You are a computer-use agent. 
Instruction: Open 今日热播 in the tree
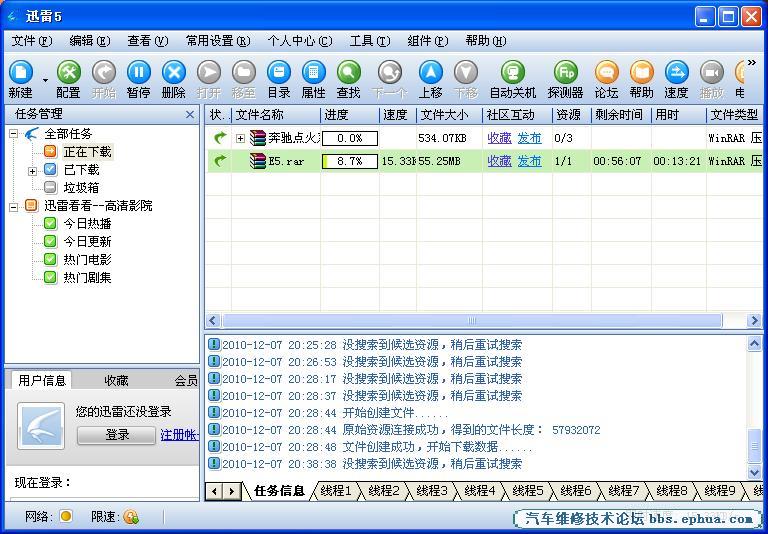[x=87, y=224]
